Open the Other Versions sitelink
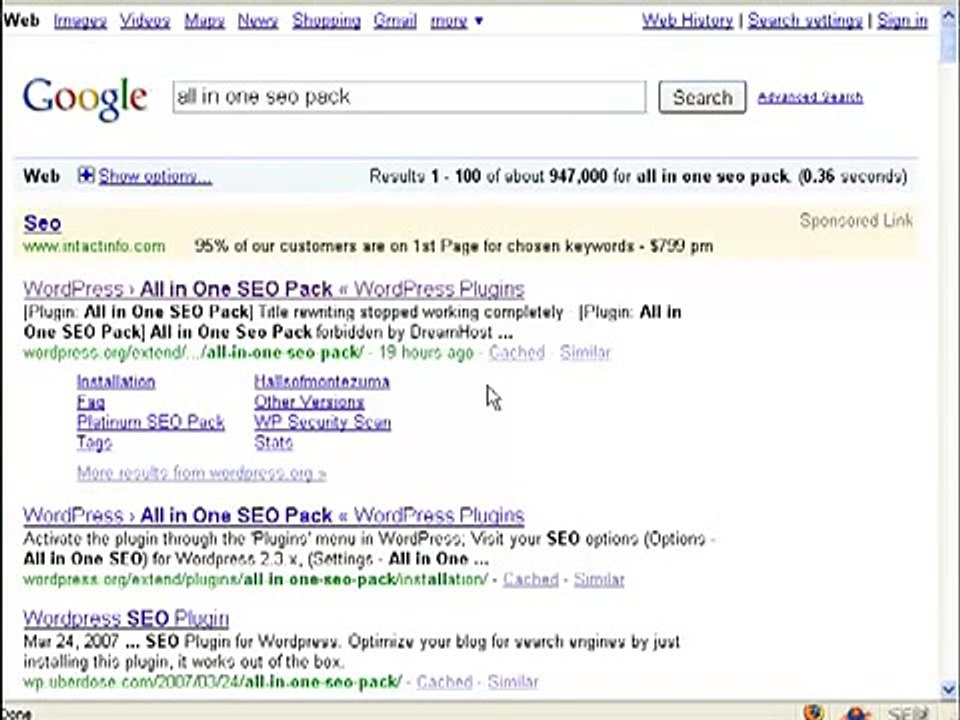The width and height of the screenshot is (960, 720). pyautogui.click(x=309, y=402)
